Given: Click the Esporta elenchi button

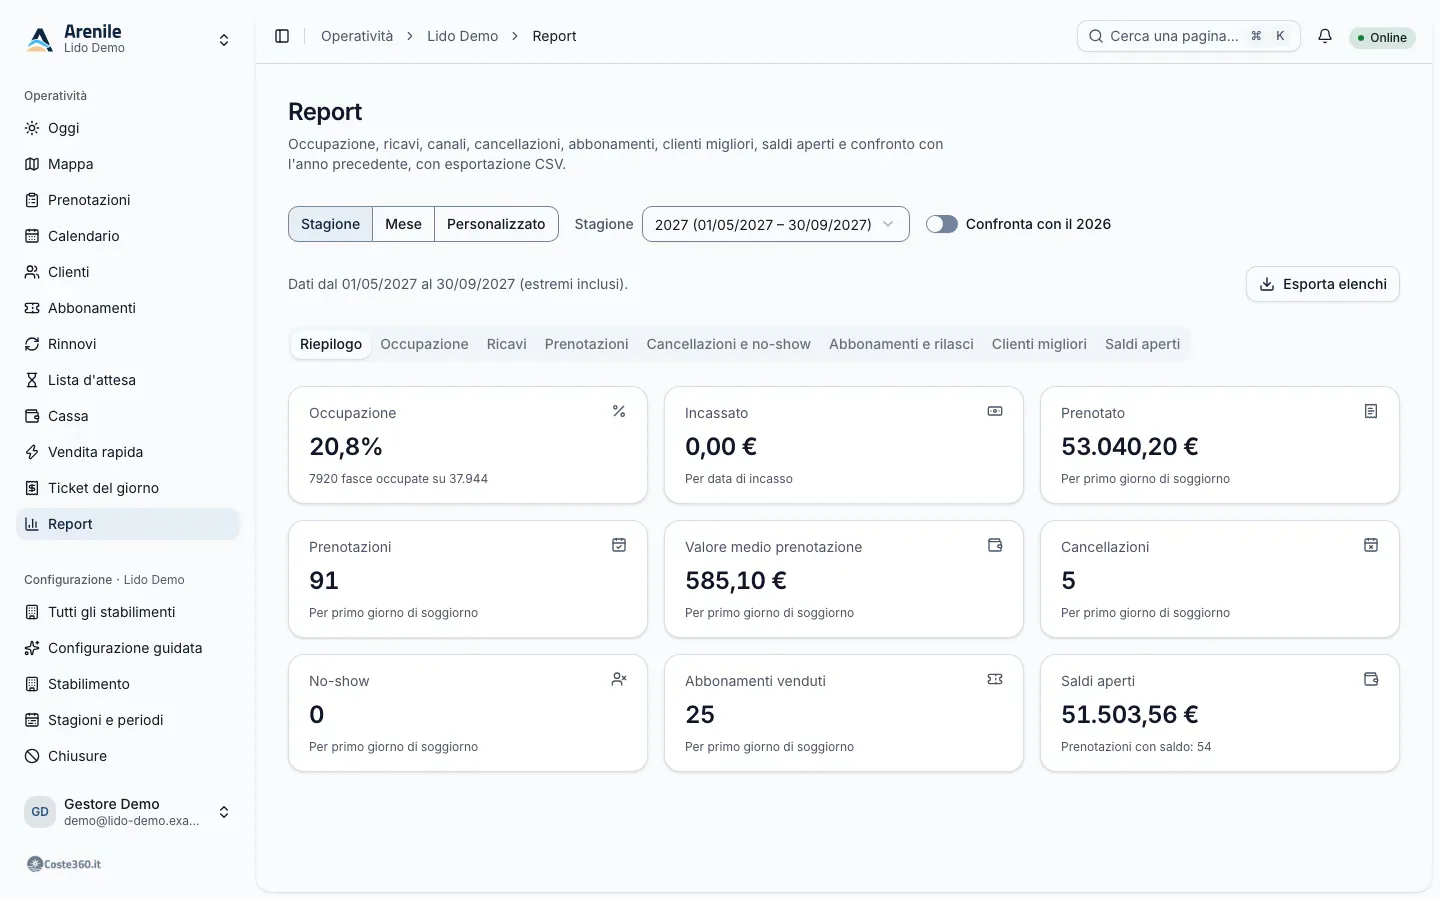Looking at the screenshot, I should (x=1322, y=284).
